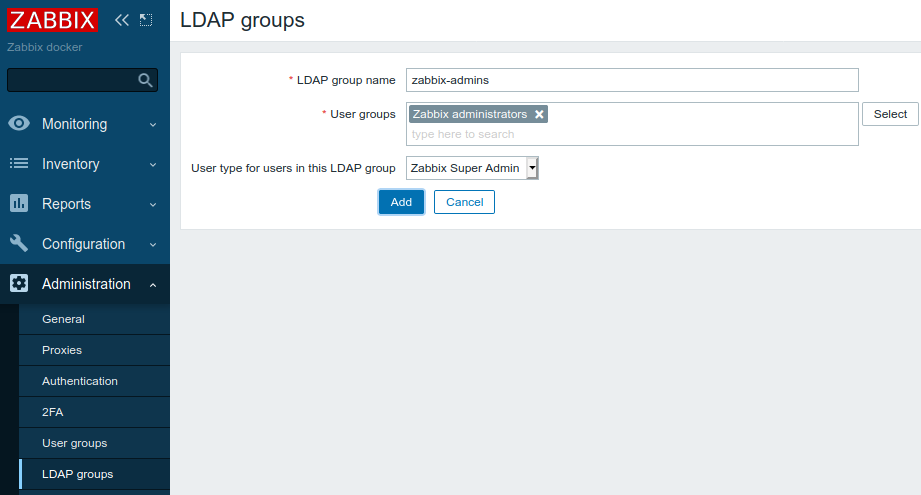
Task: Focus the LDAP group name field
Action: [632, 80]
